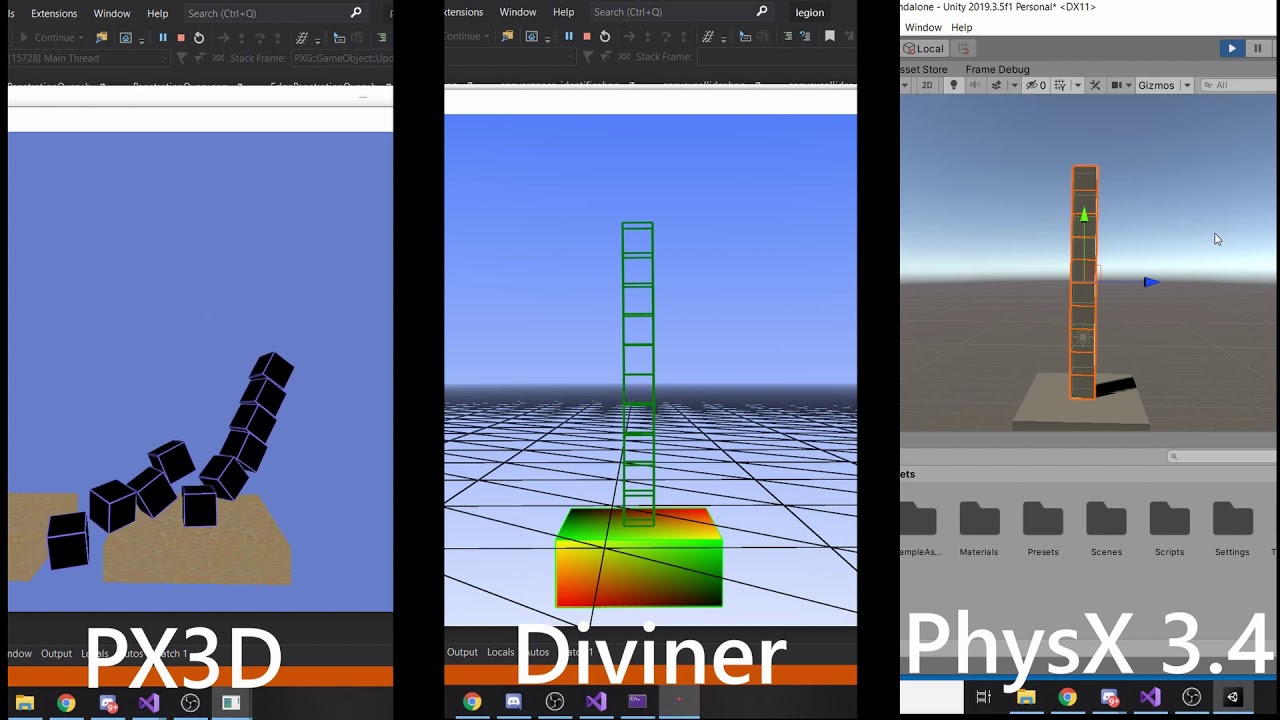Screen dimensions: 1280x720
Task: Open Visual Studio from the Diviner taskbar
Action: 596,701
